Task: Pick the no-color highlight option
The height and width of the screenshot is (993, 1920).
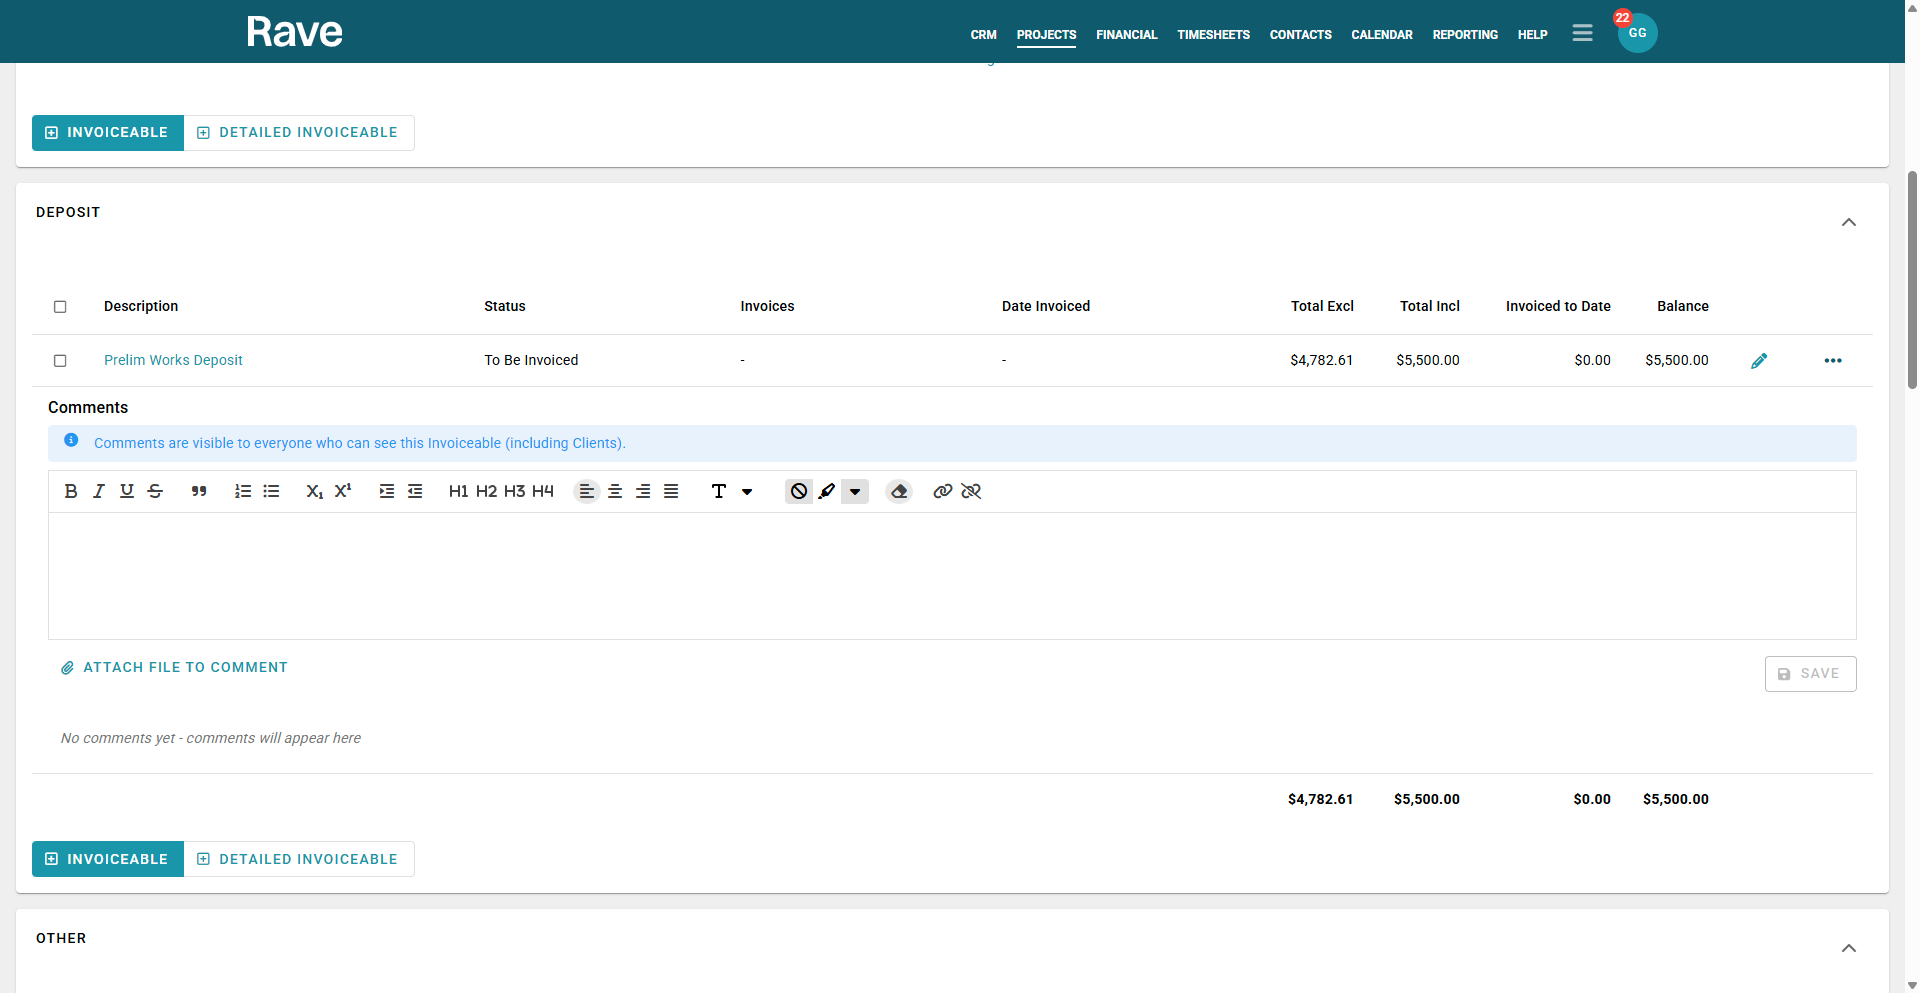Action: (799, 491)
